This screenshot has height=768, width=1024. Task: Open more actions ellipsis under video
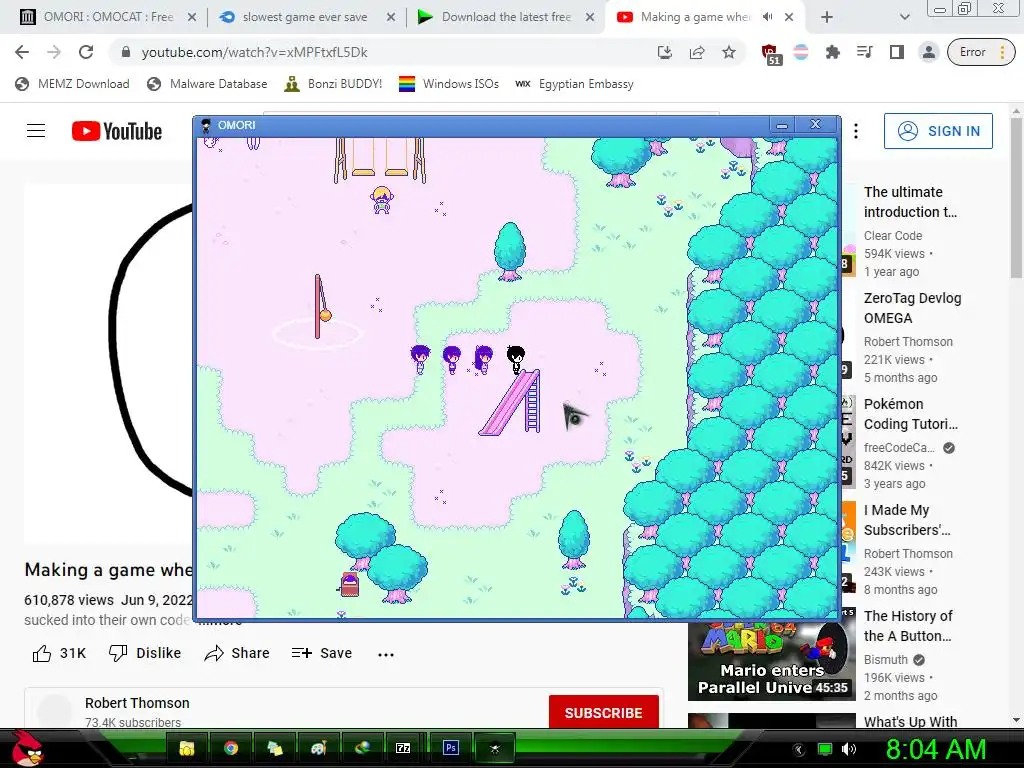[x=386, y=654]
